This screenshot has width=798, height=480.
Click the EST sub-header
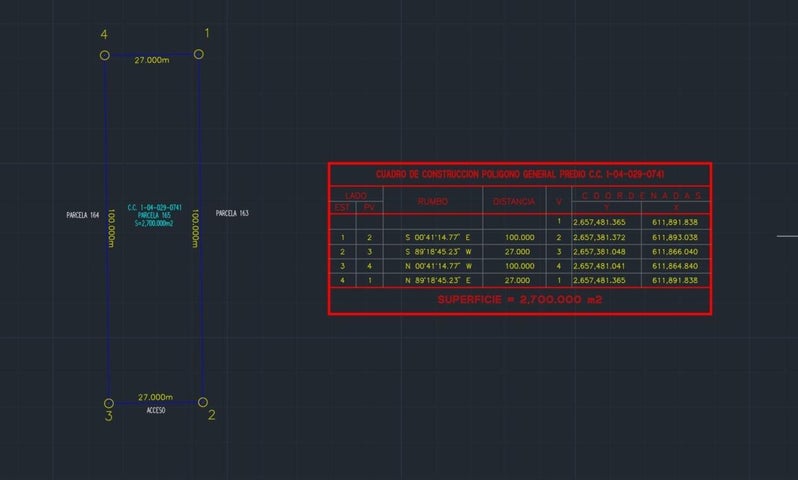[x=342, y=207]
